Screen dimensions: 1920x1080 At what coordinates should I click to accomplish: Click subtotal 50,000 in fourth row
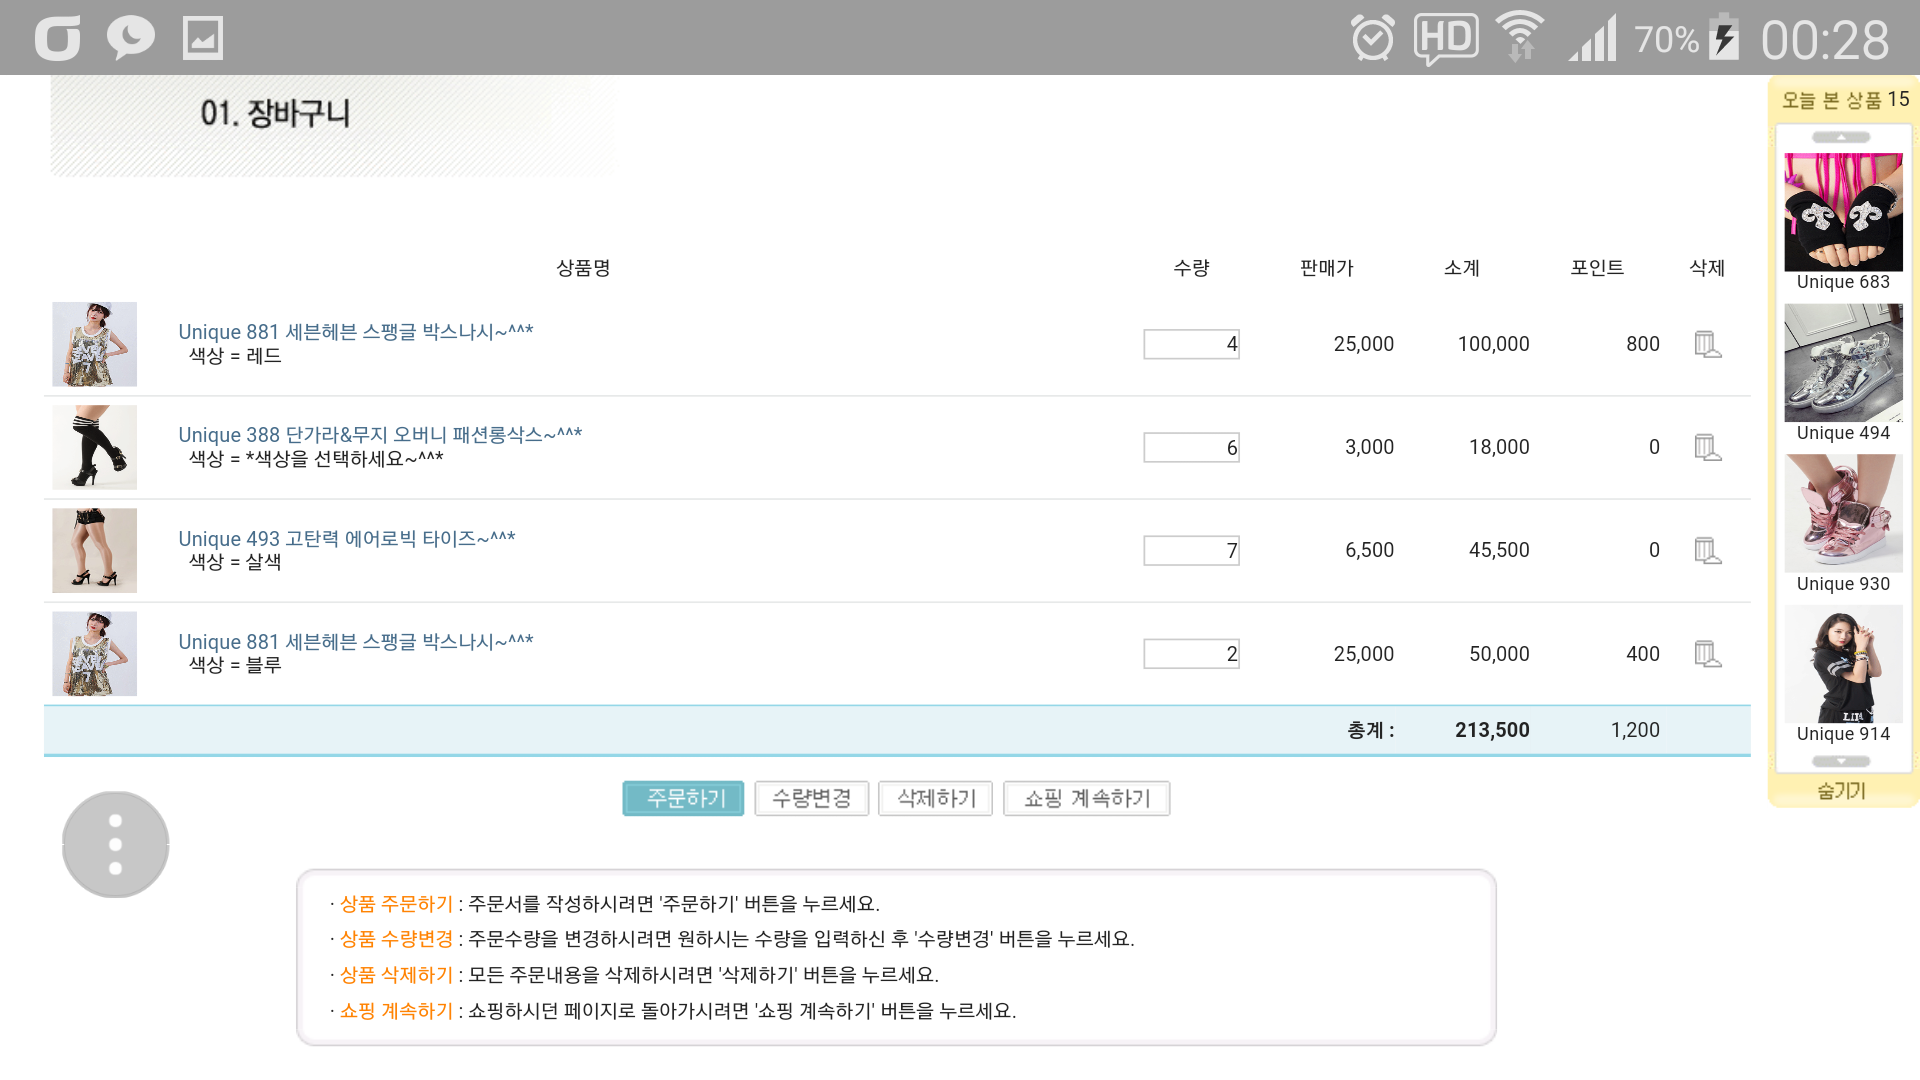tap(1499, 654)
